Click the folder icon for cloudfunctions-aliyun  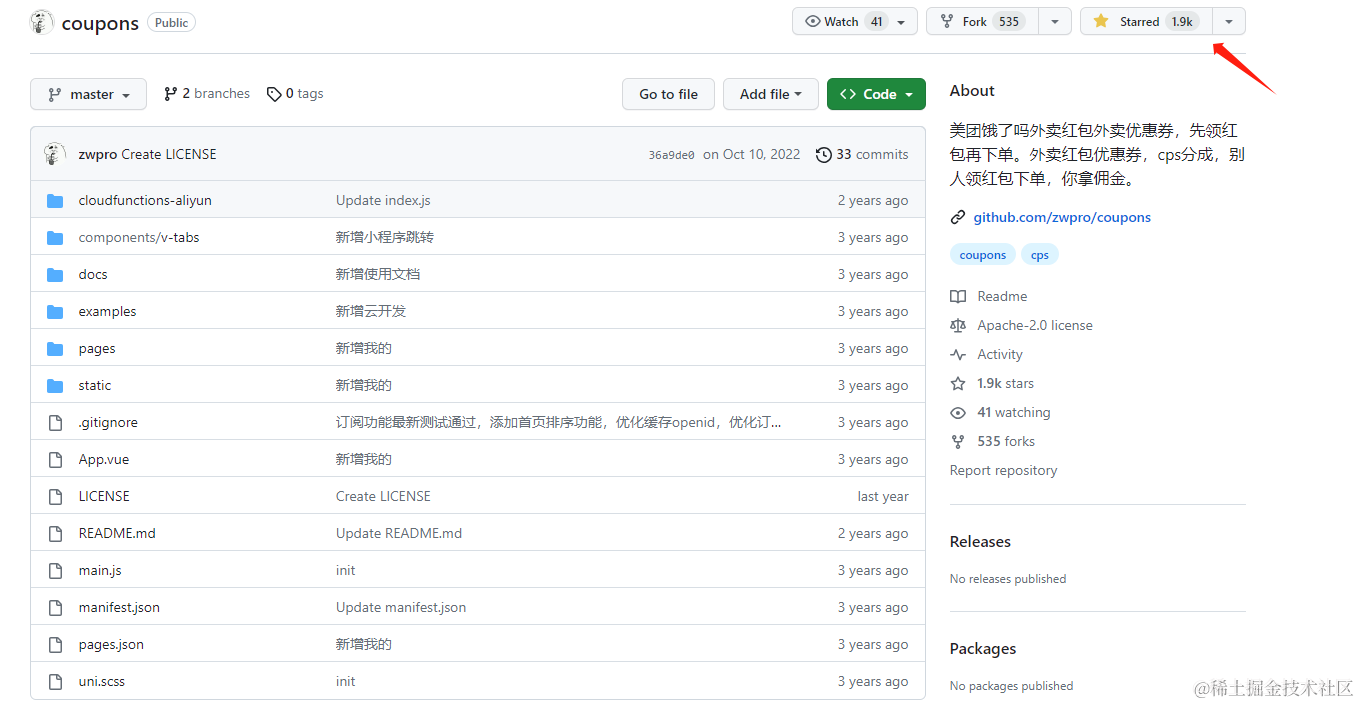click(x=55, y=201)
